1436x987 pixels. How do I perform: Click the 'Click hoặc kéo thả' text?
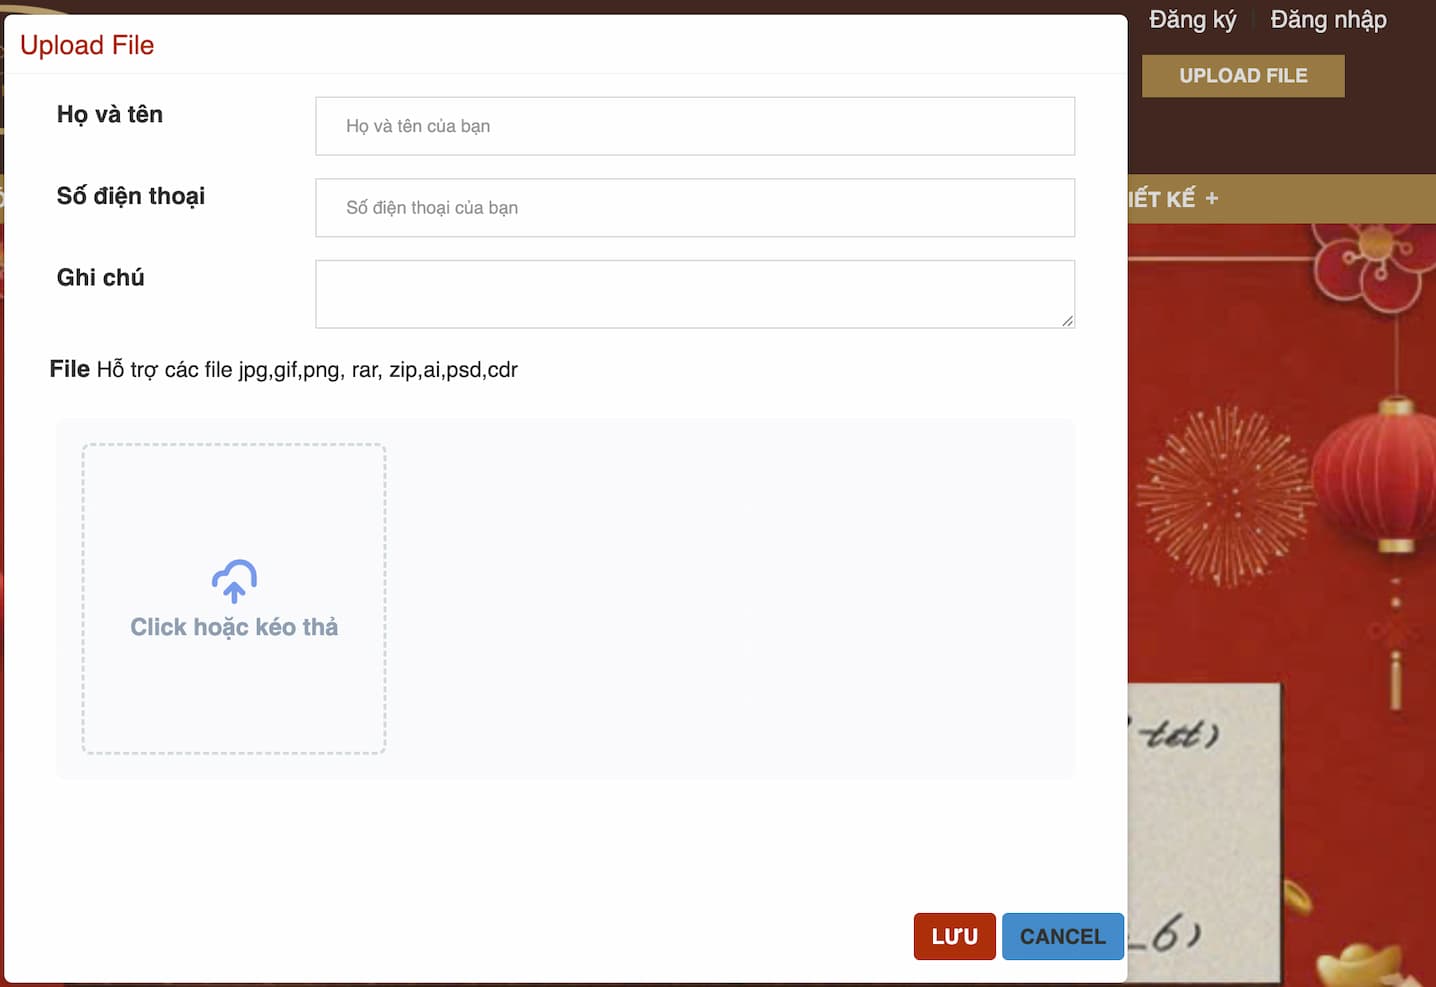(x=234, y=627)
